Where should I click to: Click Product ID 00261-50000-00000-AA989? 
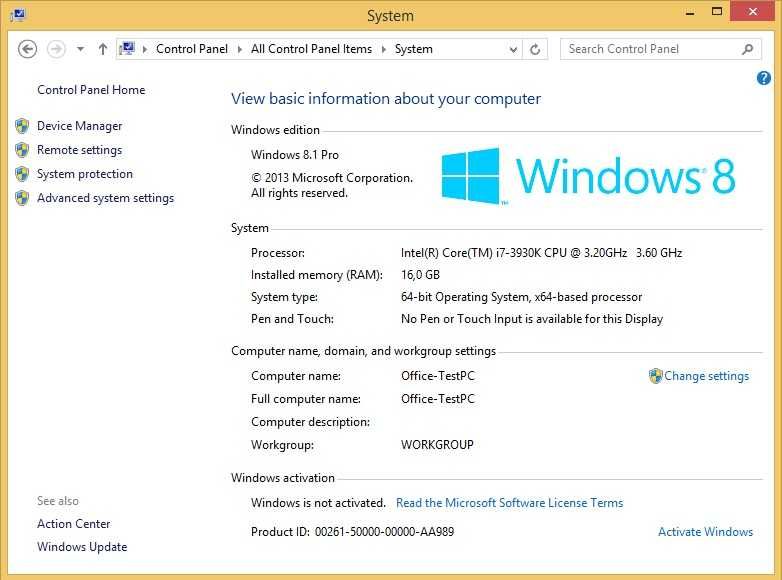pyautogui.click(x=353, y=532)
